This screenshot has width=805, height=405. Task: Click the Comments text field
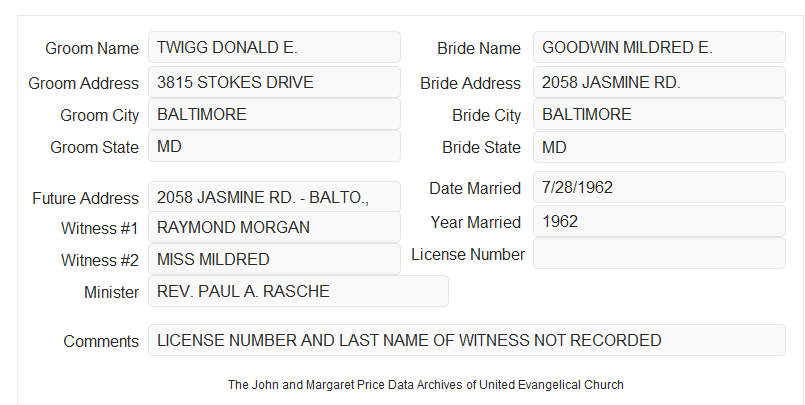pos(467,340)
